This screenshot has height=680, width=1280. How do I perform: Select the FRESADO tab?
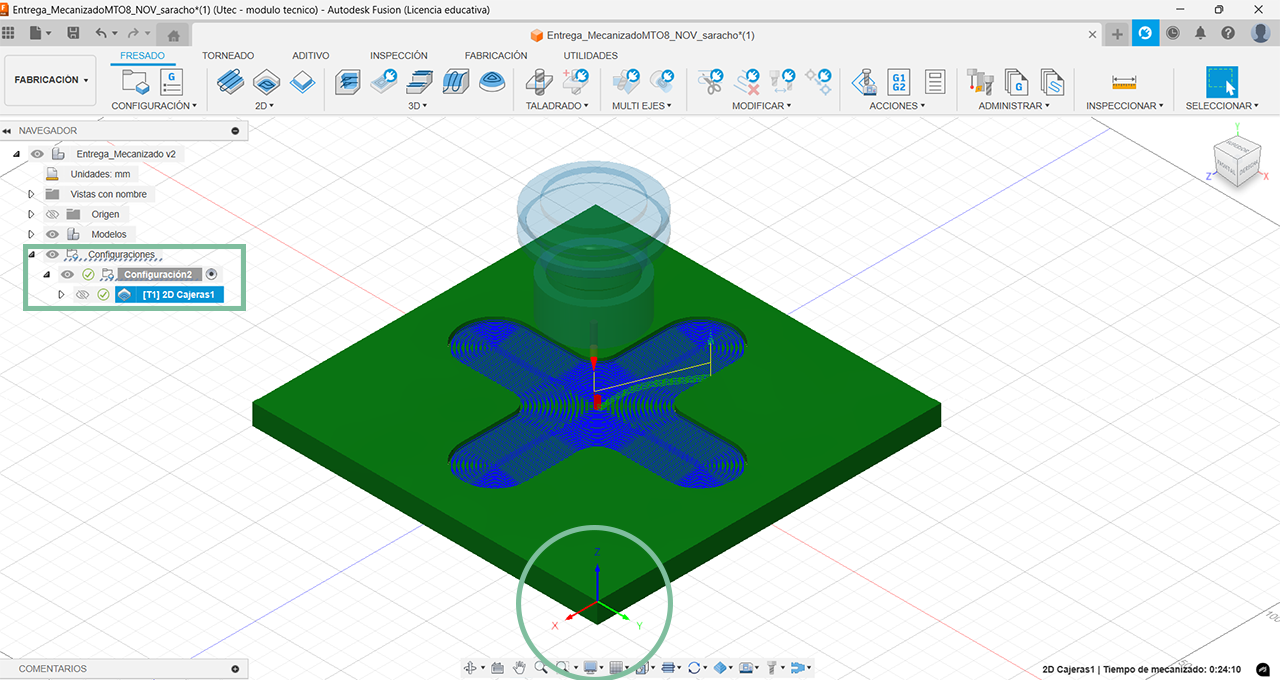[142, 56]
